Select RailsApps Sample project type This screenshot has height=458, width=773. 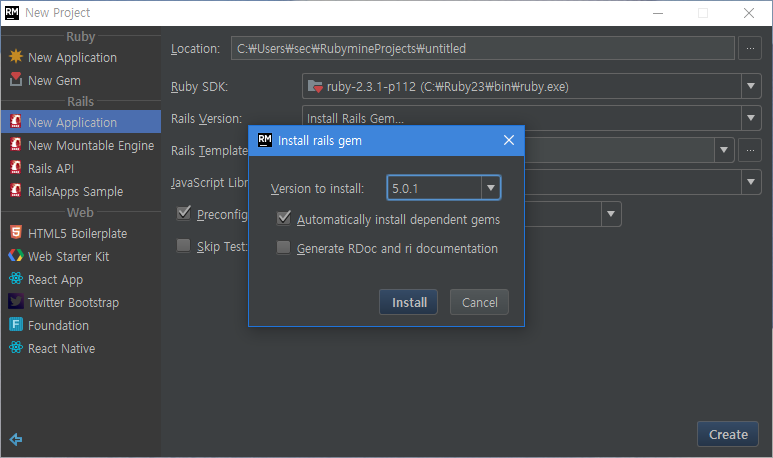(x=81, y=191)
